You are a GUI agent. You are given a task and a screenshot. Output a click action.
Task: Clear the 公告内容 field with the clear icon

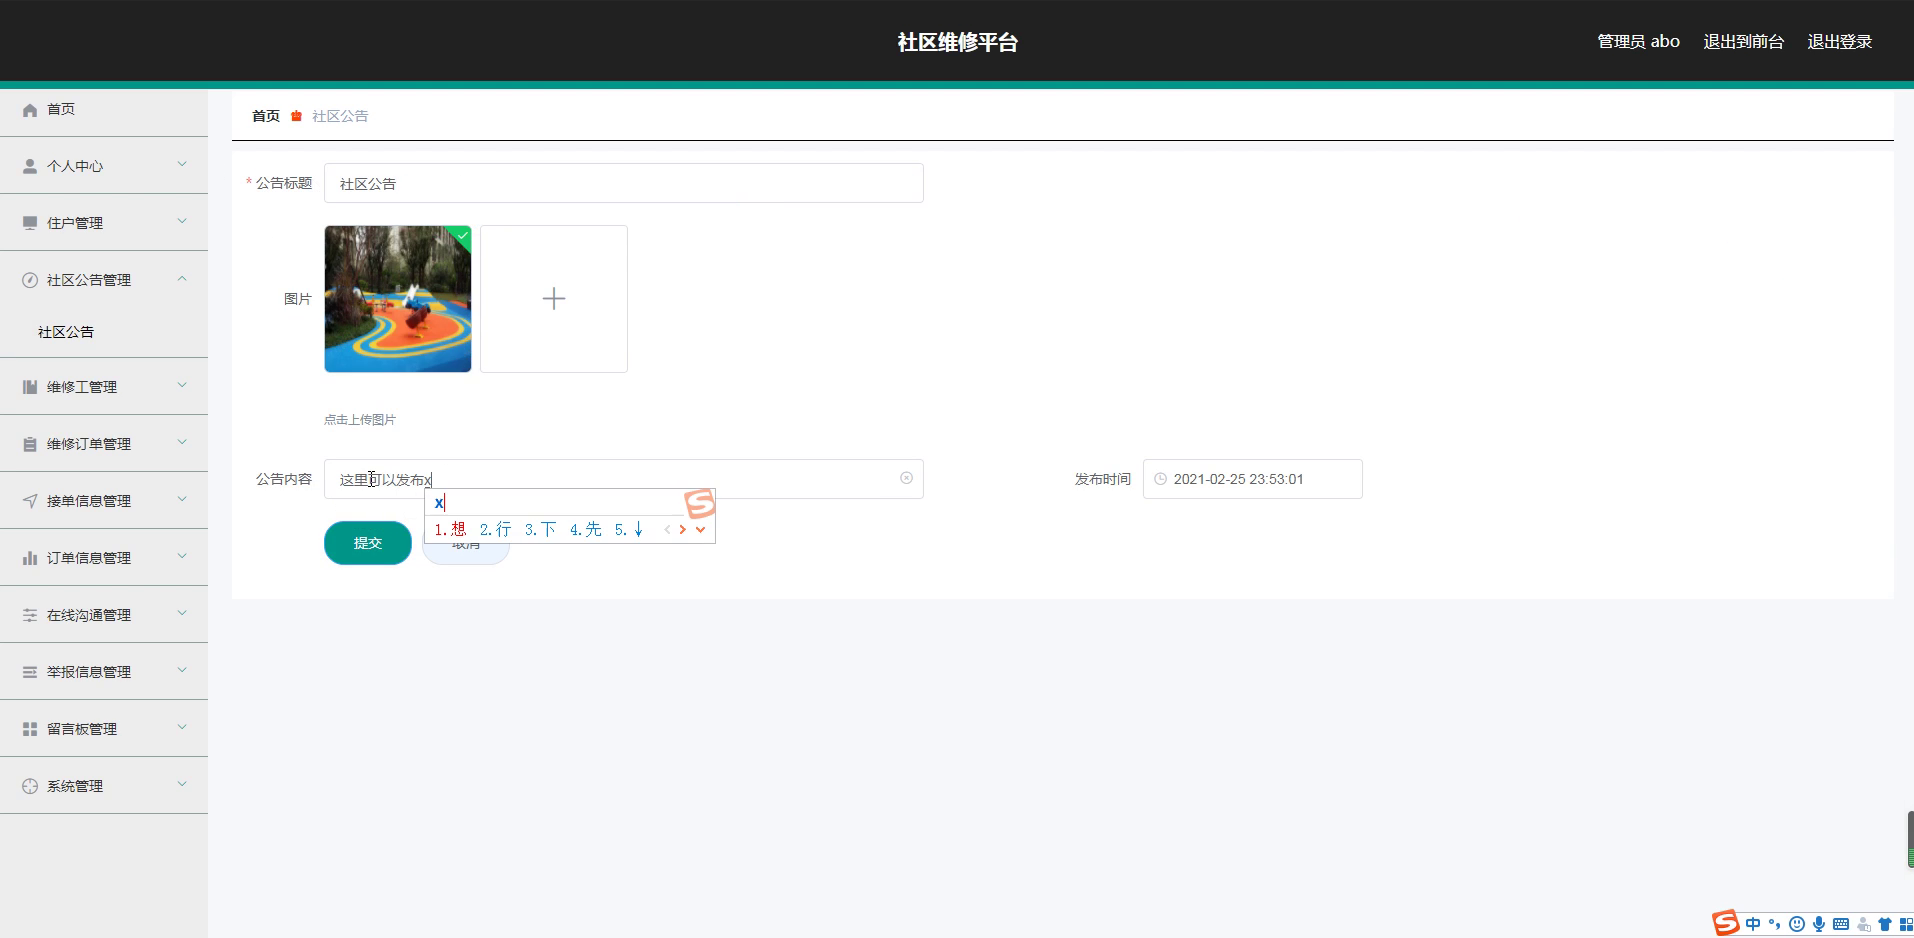(906, 478)
